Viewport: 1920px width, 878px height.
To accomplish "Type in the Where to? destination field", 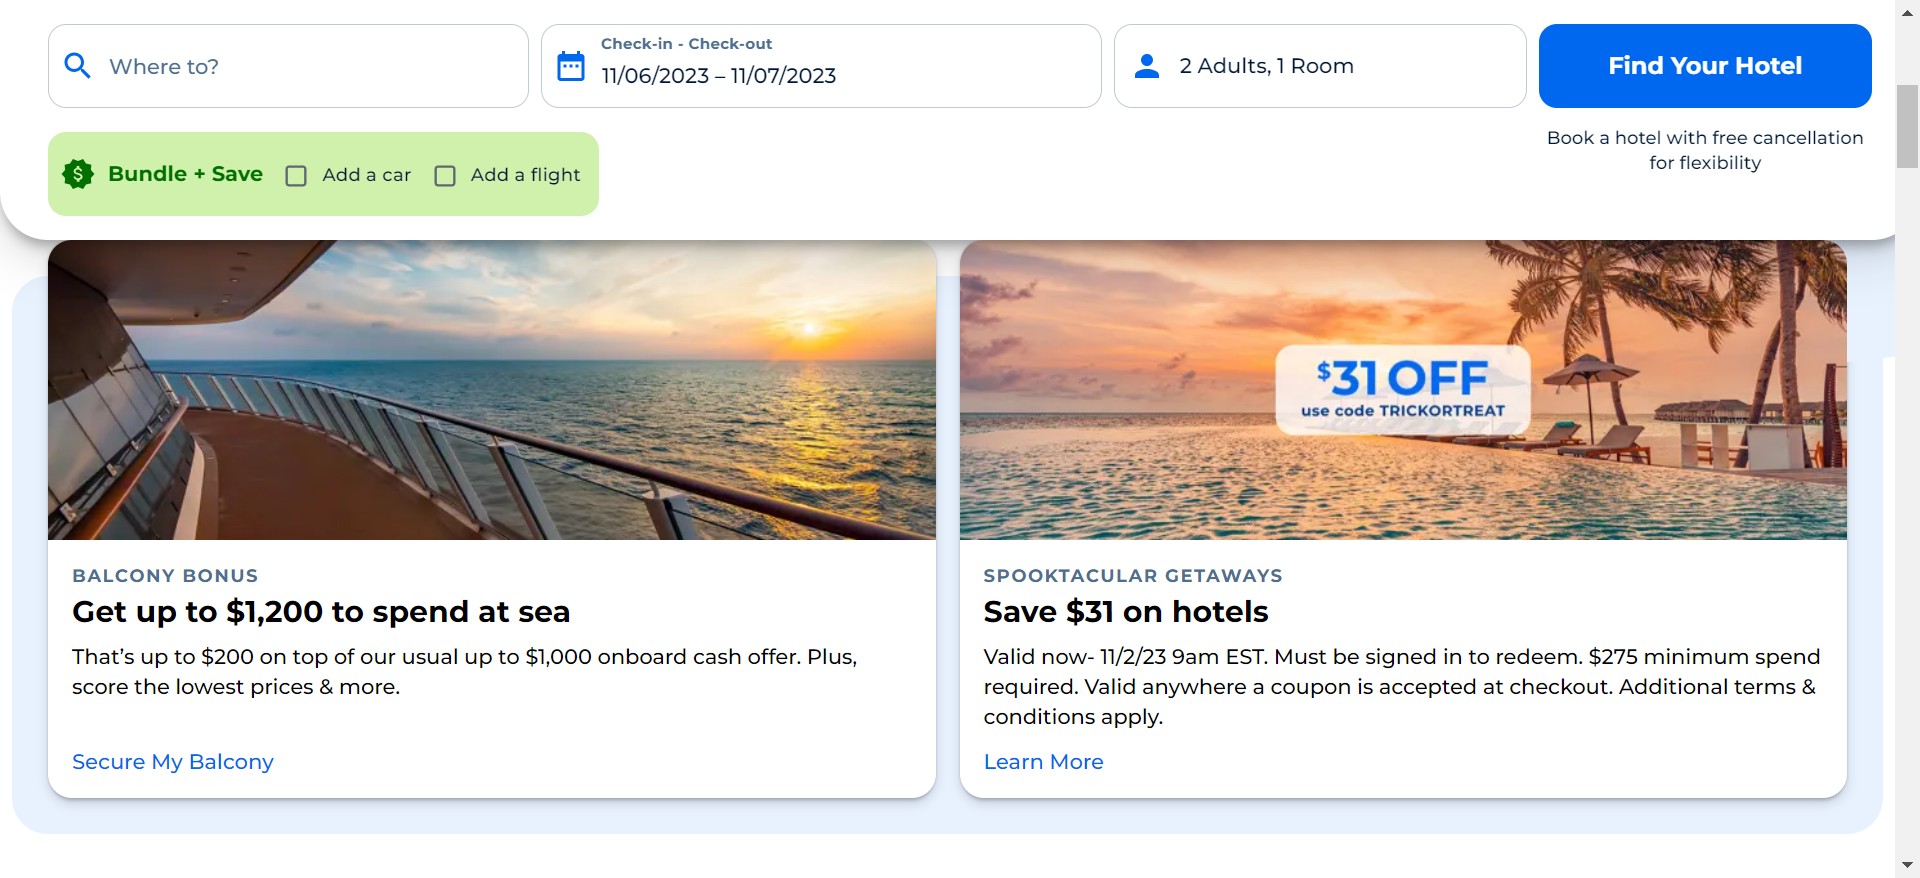I will (310, 66).
